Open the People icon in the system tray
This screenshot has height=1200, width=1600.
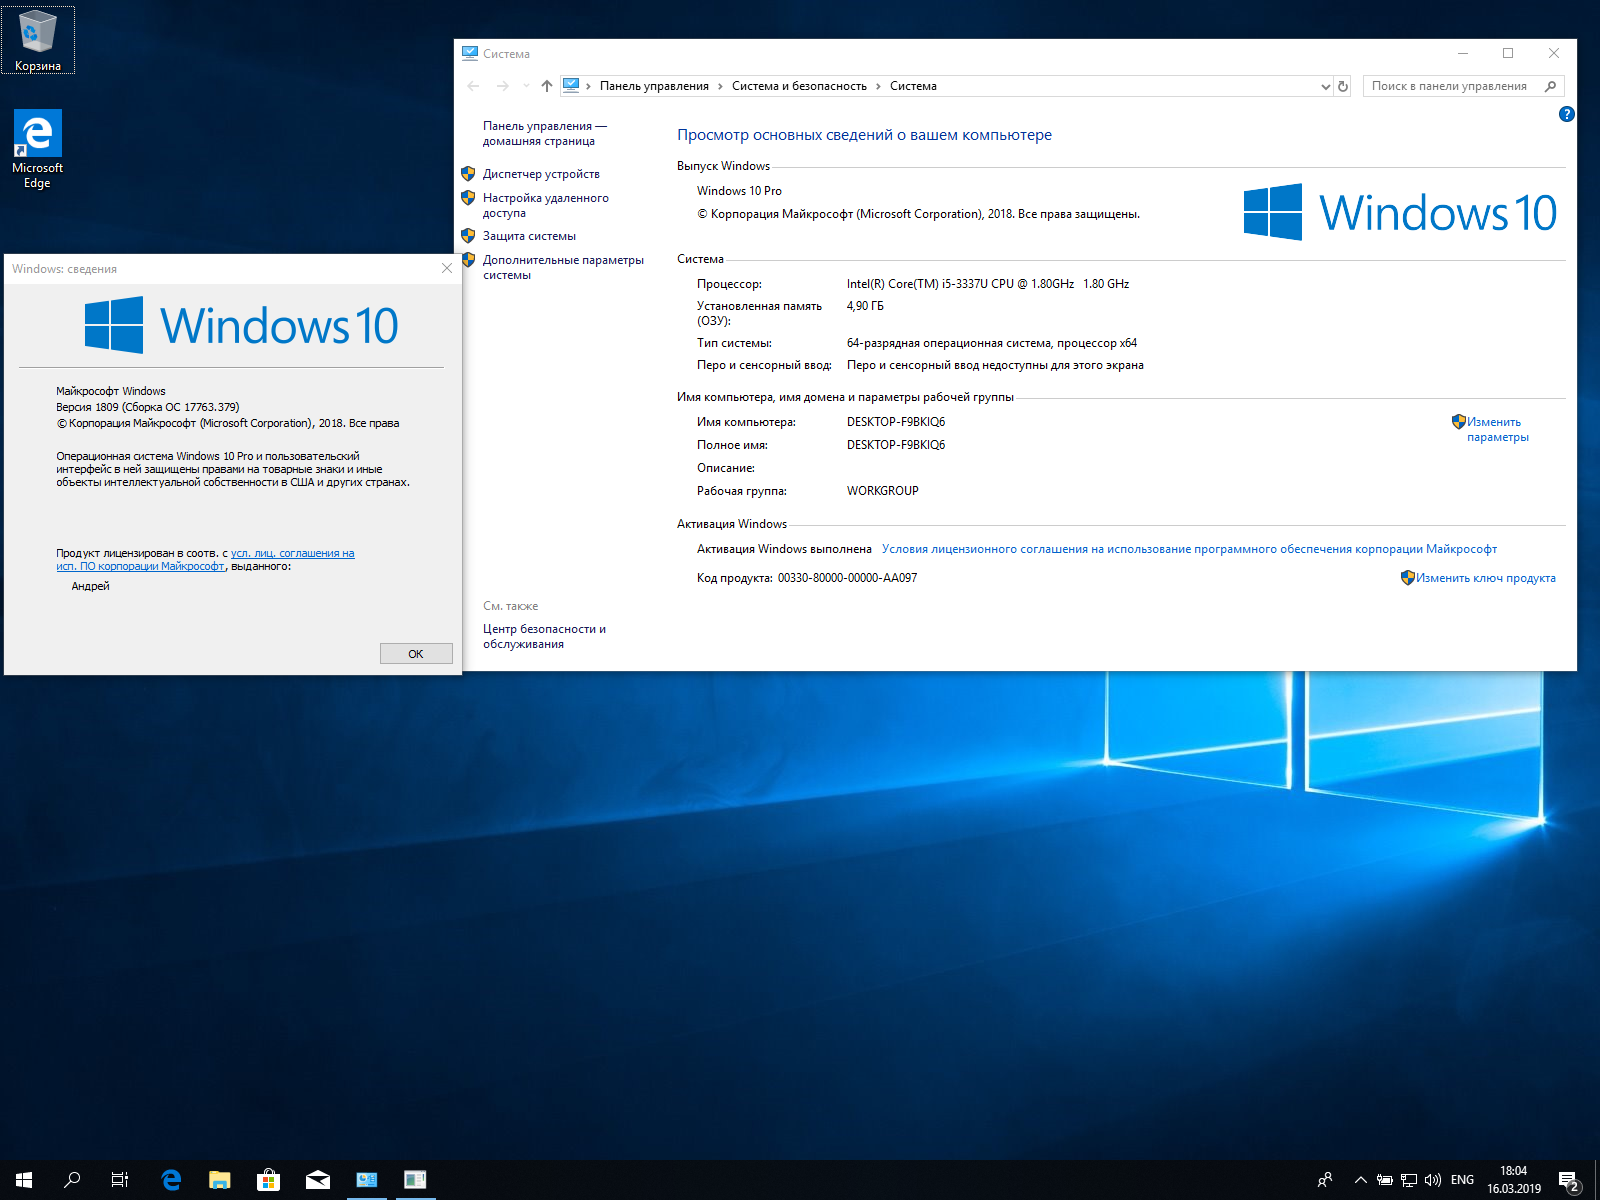(1325, 1180)
